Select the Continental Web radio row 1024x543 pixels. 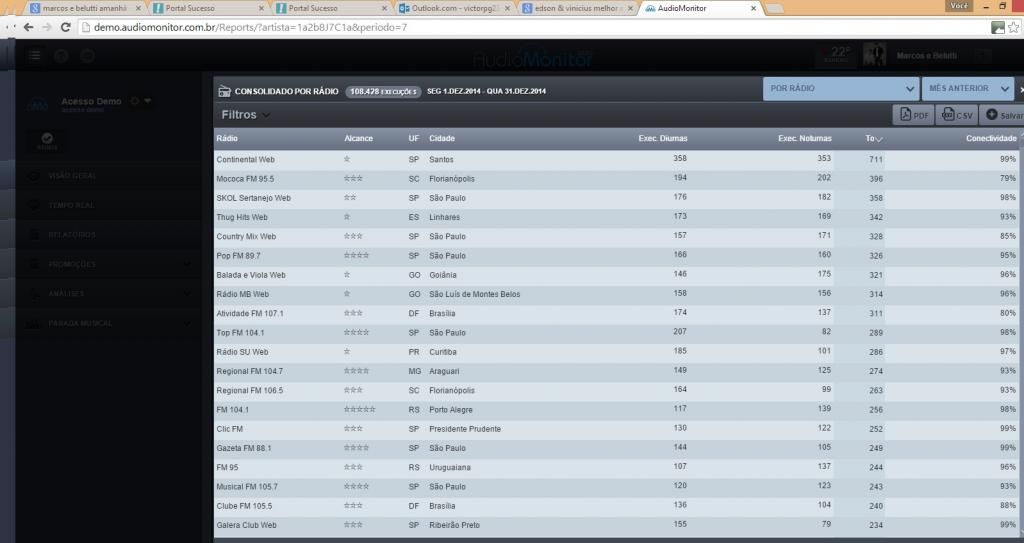[x=245, y=159]
